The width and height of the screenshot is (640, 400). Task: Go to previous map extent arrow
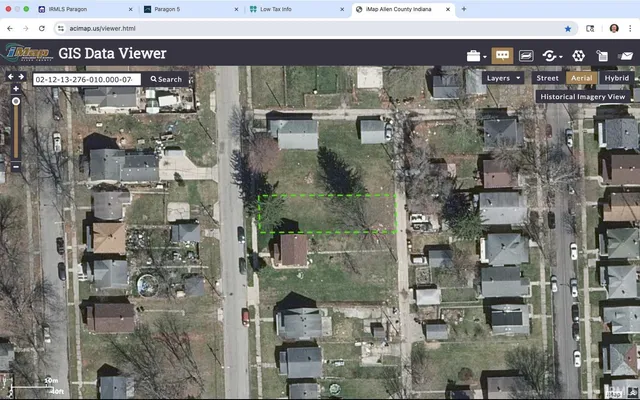click(x=11, y=77)
